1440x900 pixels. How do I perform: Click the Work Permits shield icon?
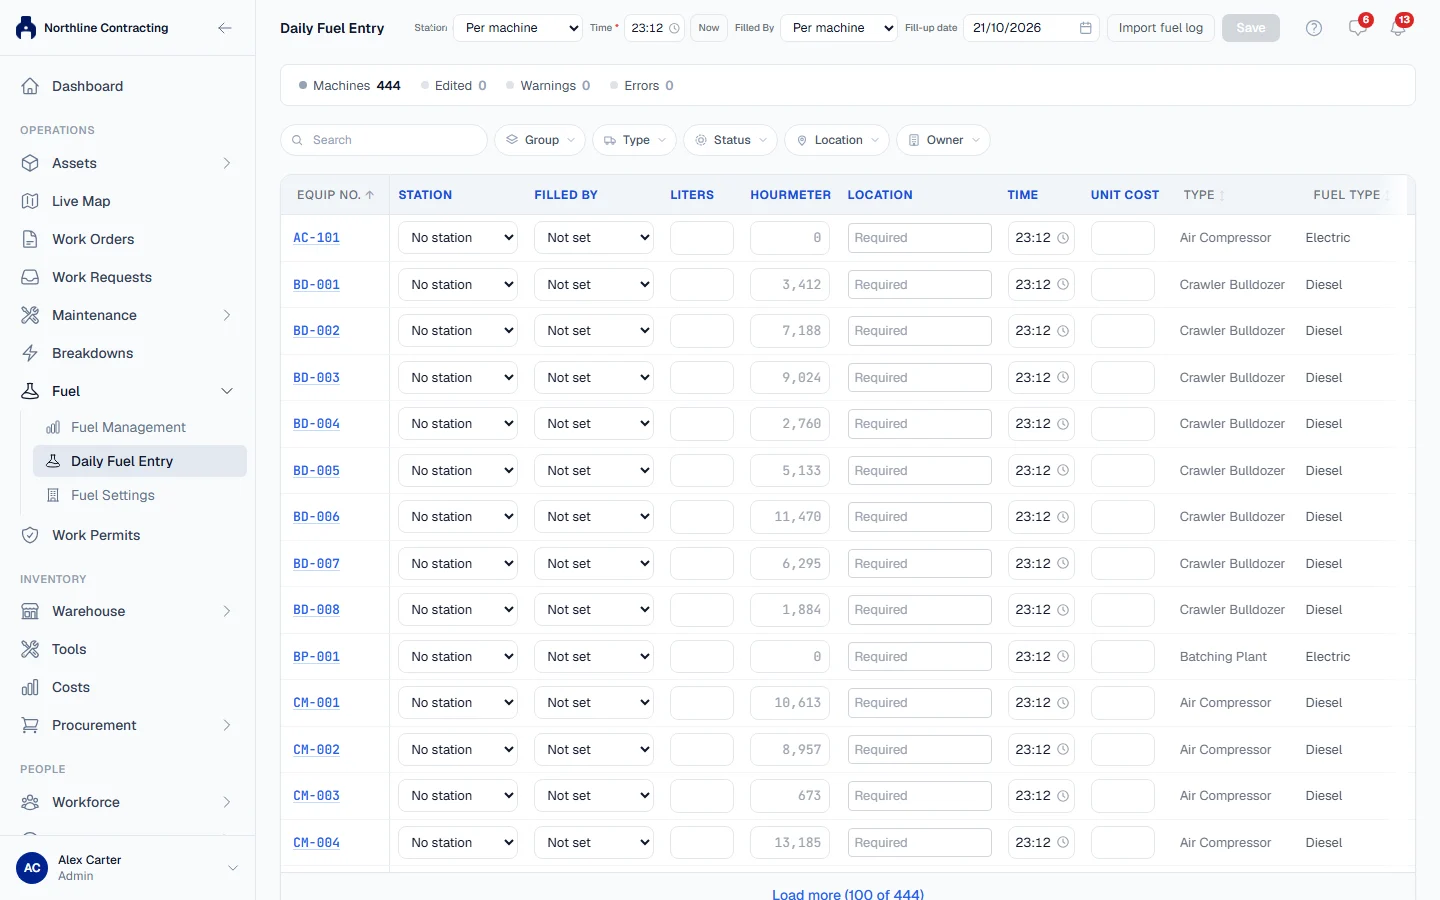(x=30, y=535)
